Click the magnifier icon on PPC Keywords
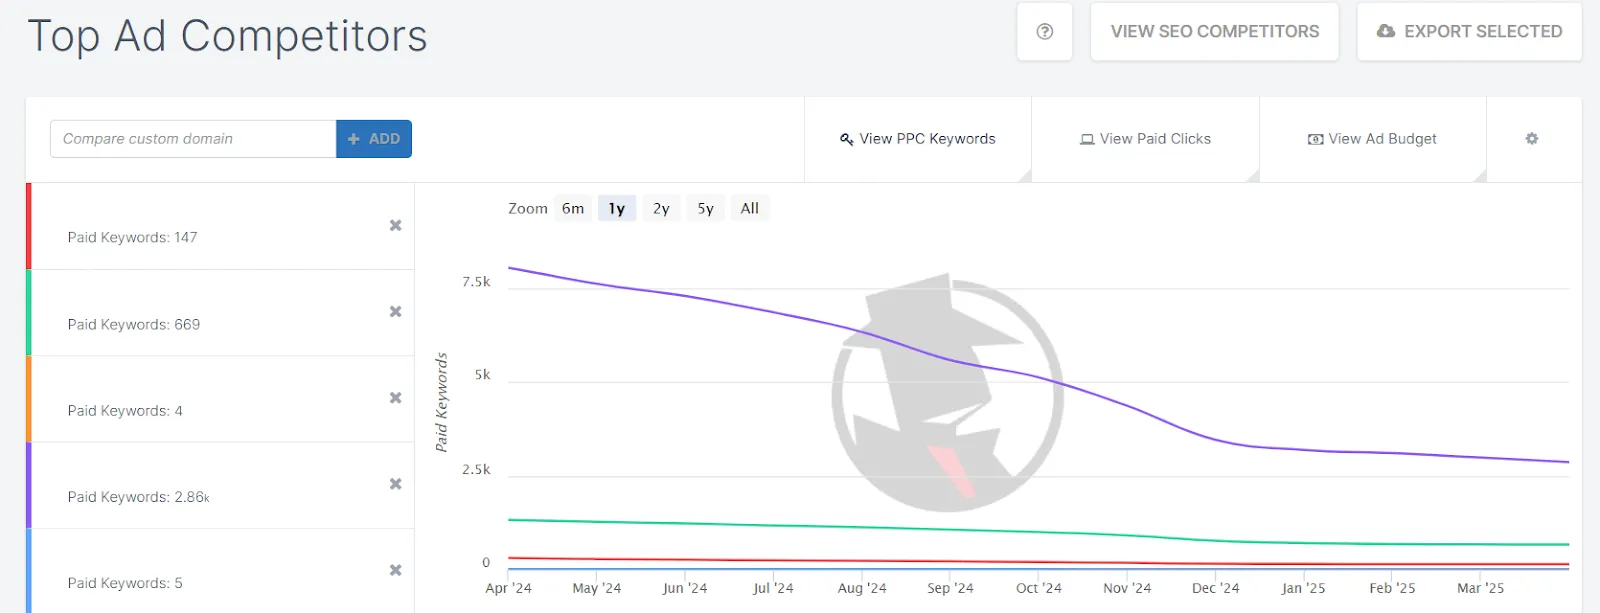This screenshot has width=1600, height=613. coord(846,139)
